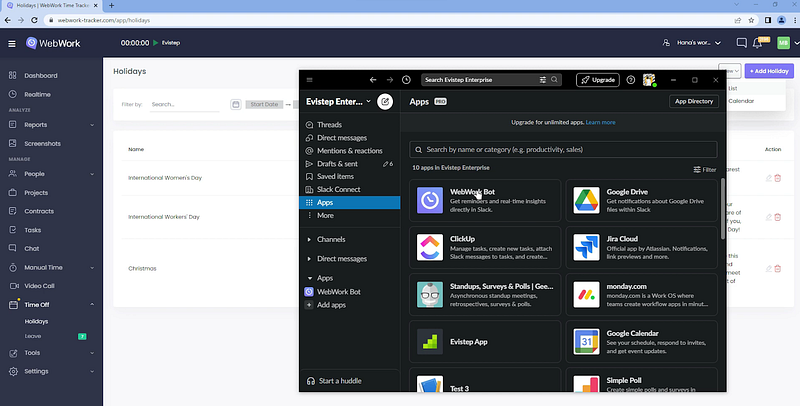Open the Slack apps Filter control
Viewport: 800px width, 406px height.
tap(705, 169)
